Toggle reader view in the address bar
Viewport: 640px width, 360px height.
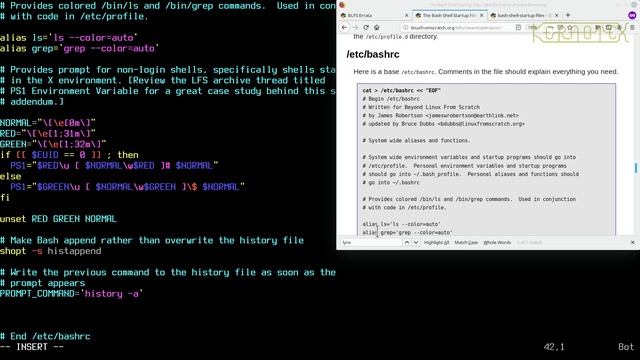(x=518, y=27)
